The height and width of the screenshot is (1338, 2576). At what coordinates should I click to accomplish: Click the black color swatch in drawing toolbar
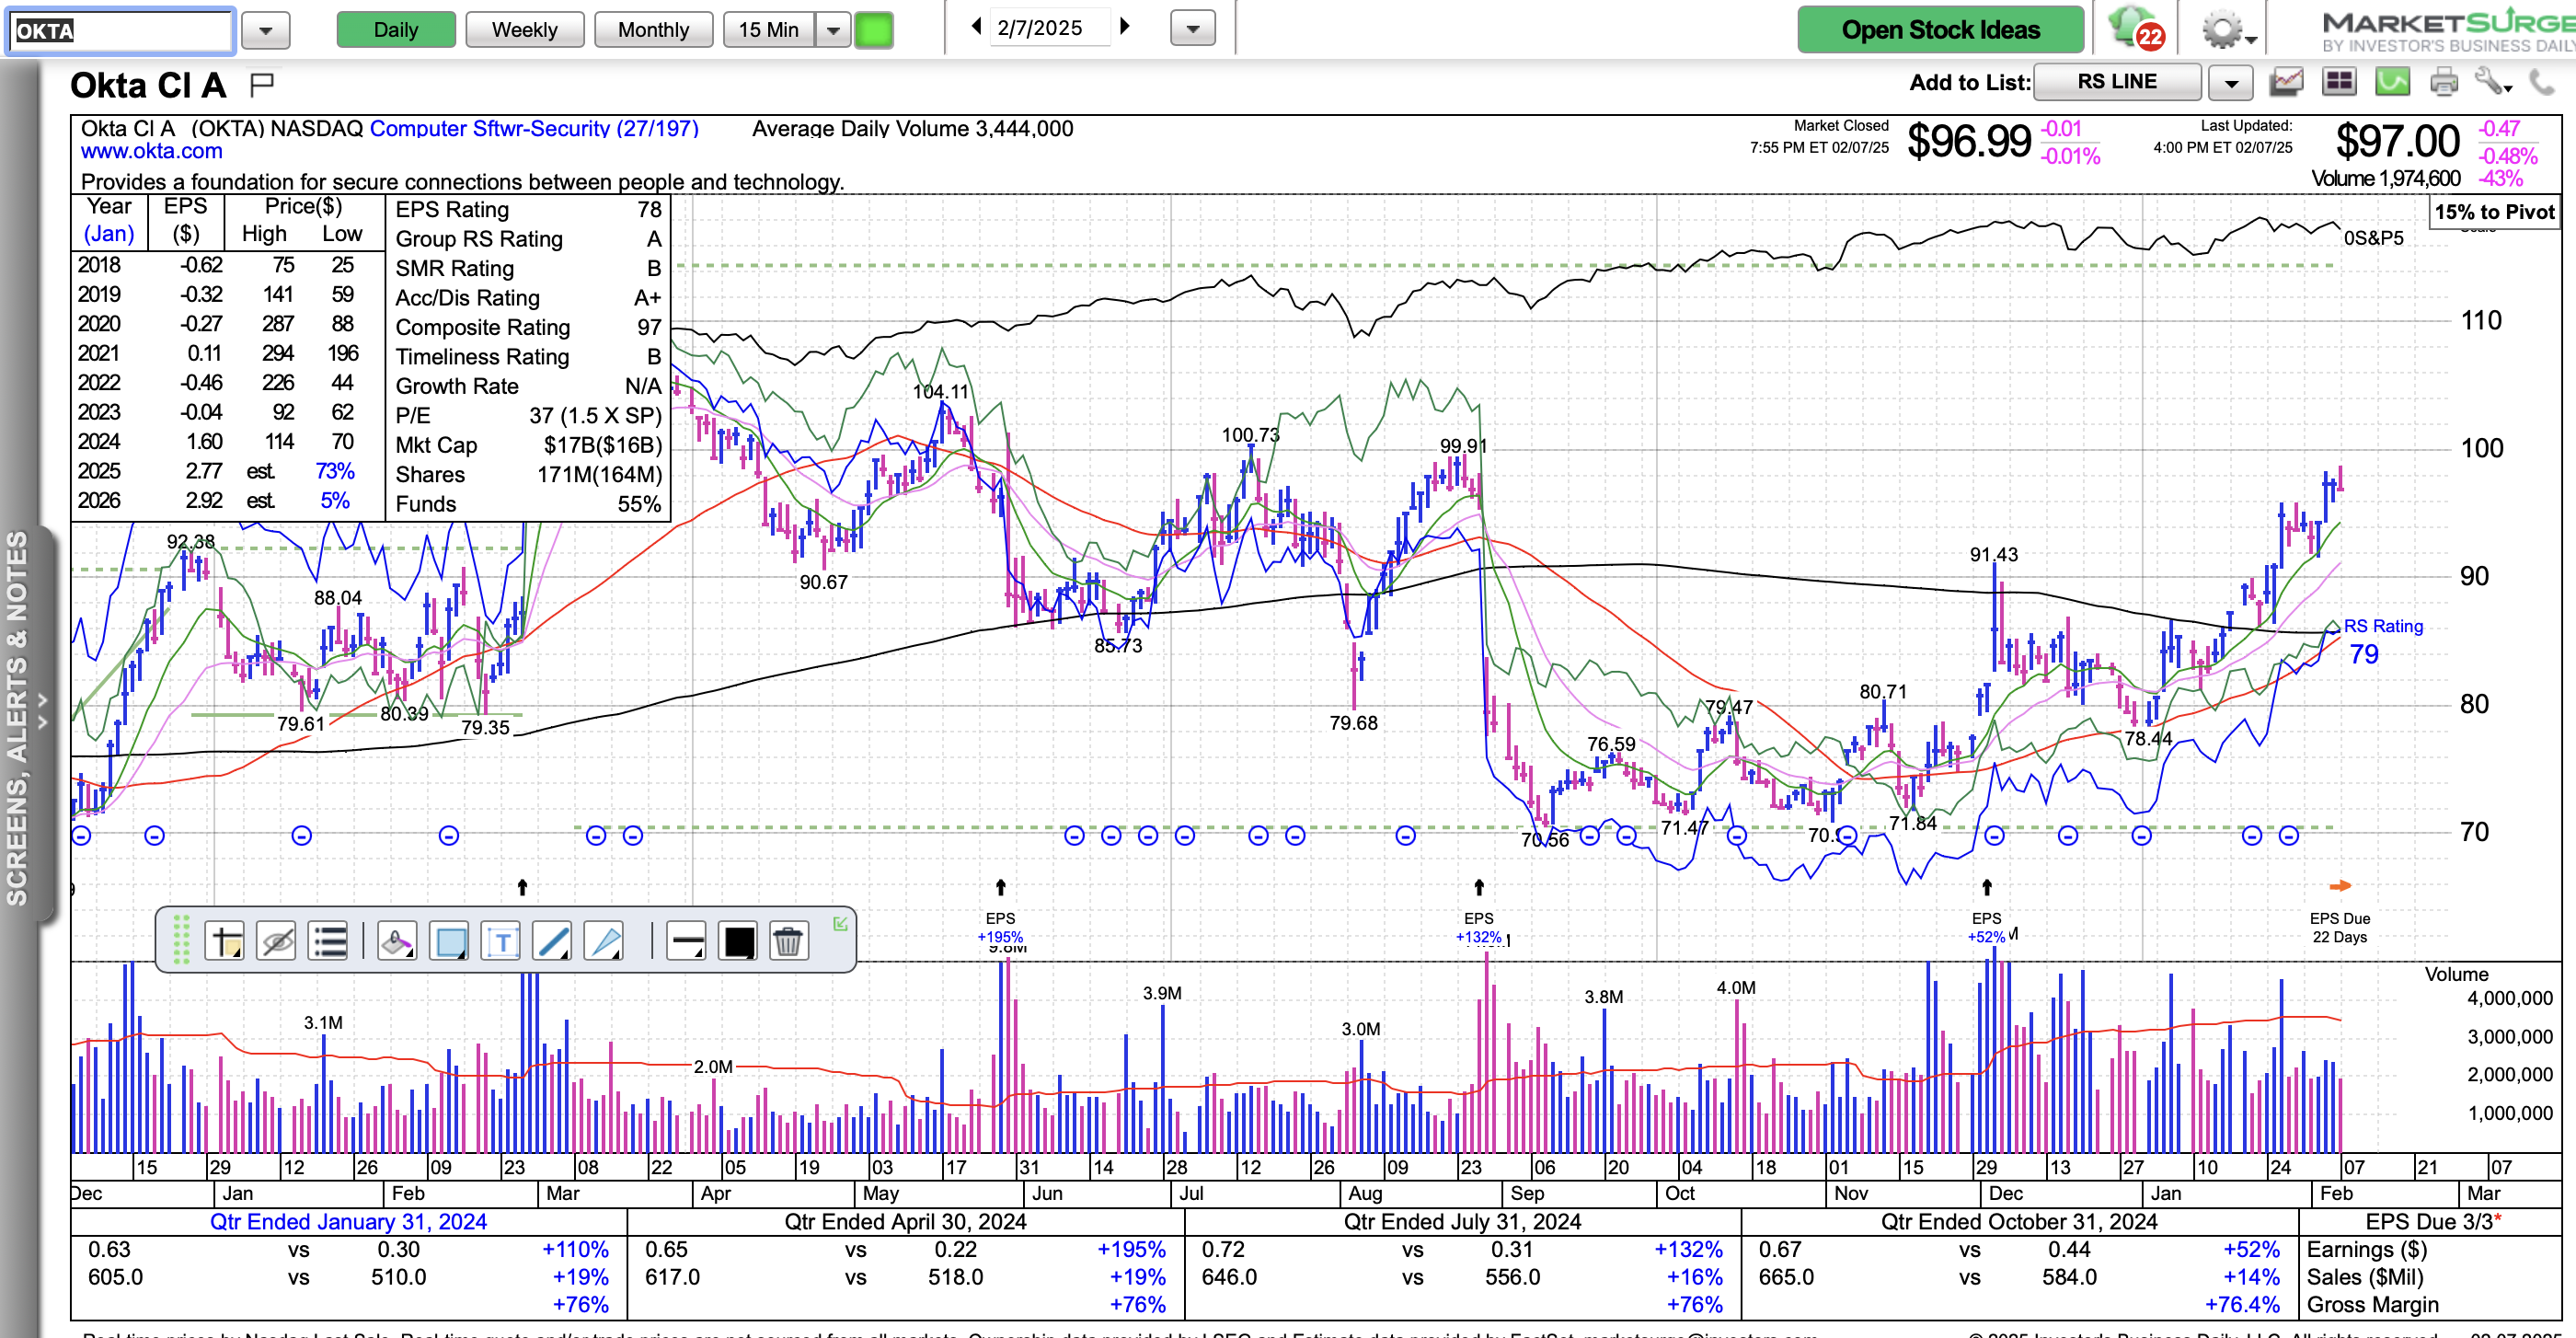coord(739,941)
